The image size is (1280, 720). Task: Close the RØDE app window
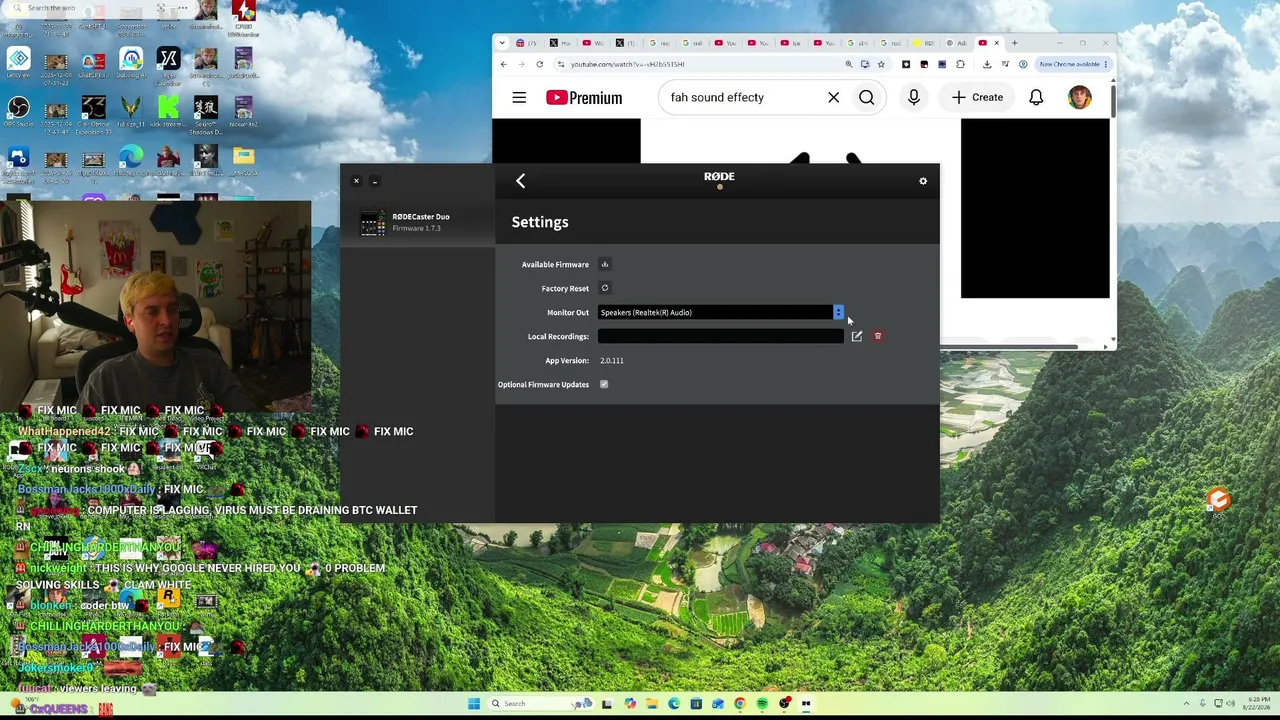coord(356,181)
